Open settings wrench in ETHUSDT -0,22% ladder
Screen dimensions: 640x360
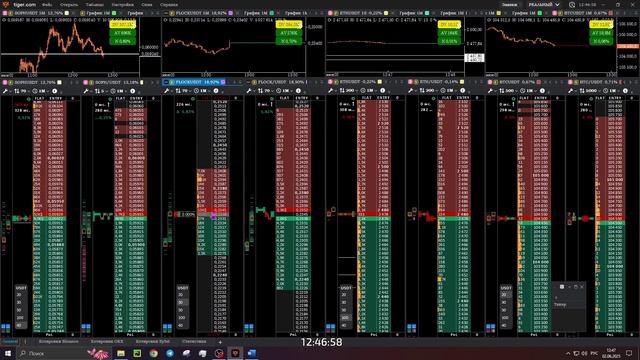(331, 91)
